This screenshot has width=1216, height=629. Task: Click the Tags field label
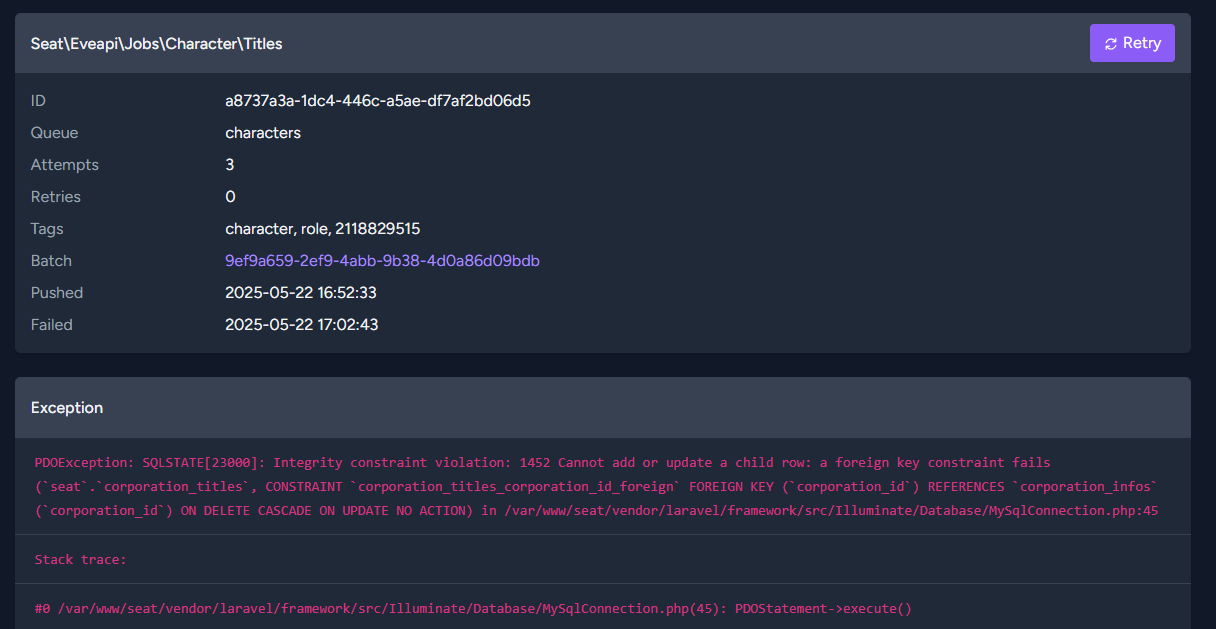click(47, 229)
